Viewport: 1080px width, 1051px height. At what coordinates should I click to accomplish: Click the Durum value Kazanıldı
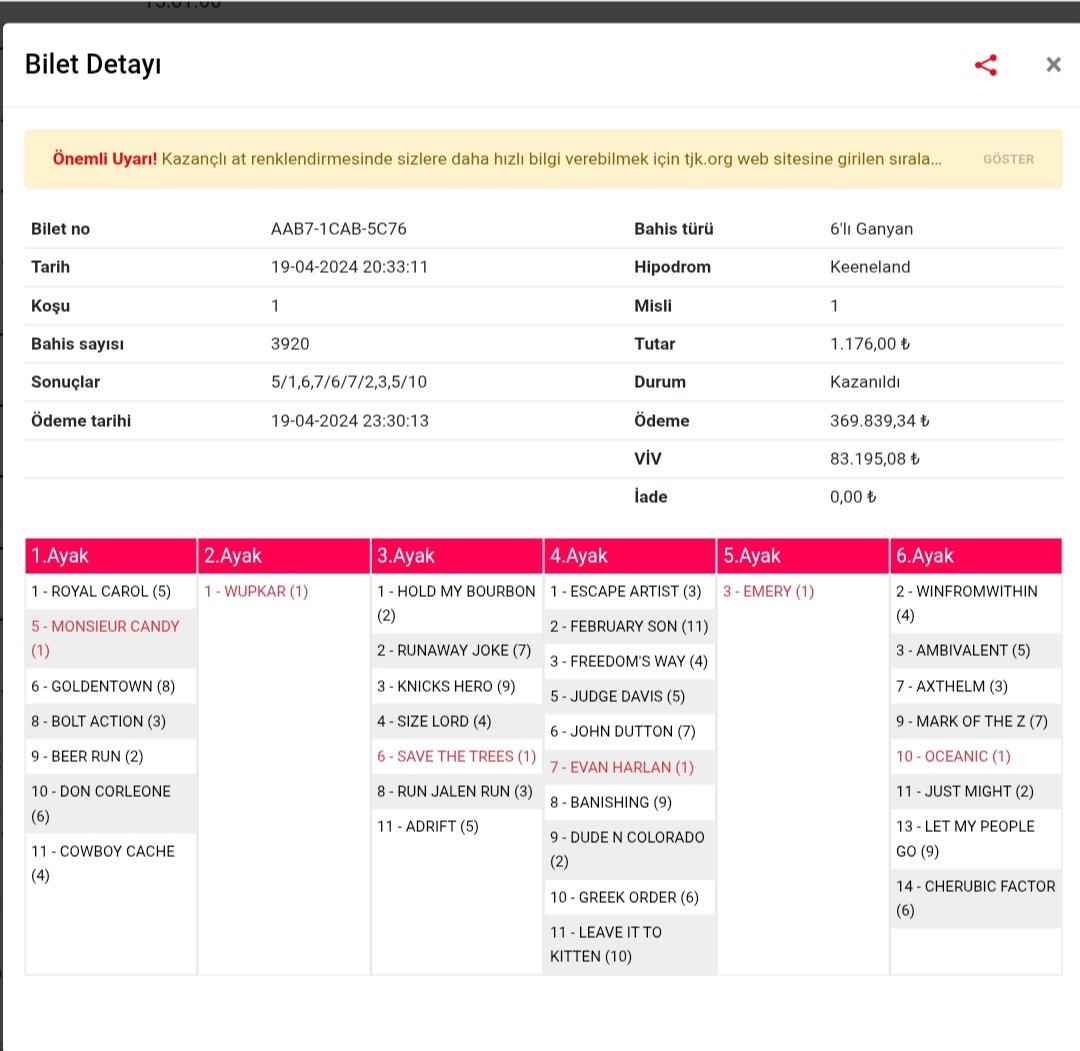pyautogui.click(x=864, y=382)
